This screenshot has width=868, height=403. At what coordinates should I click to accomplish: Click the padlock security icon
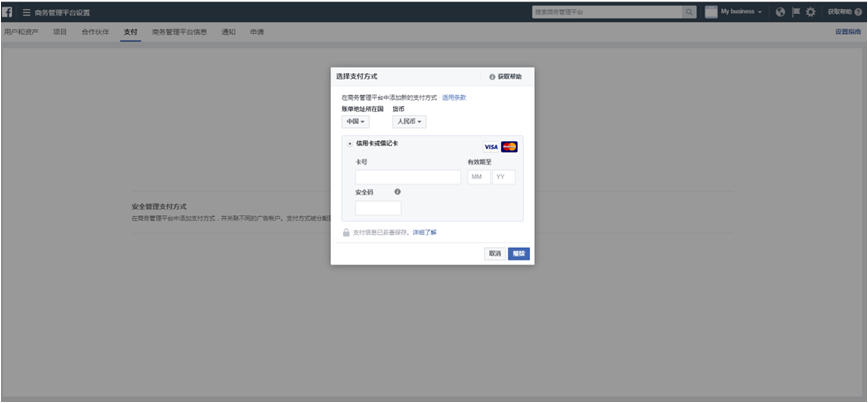click(346, 232)
